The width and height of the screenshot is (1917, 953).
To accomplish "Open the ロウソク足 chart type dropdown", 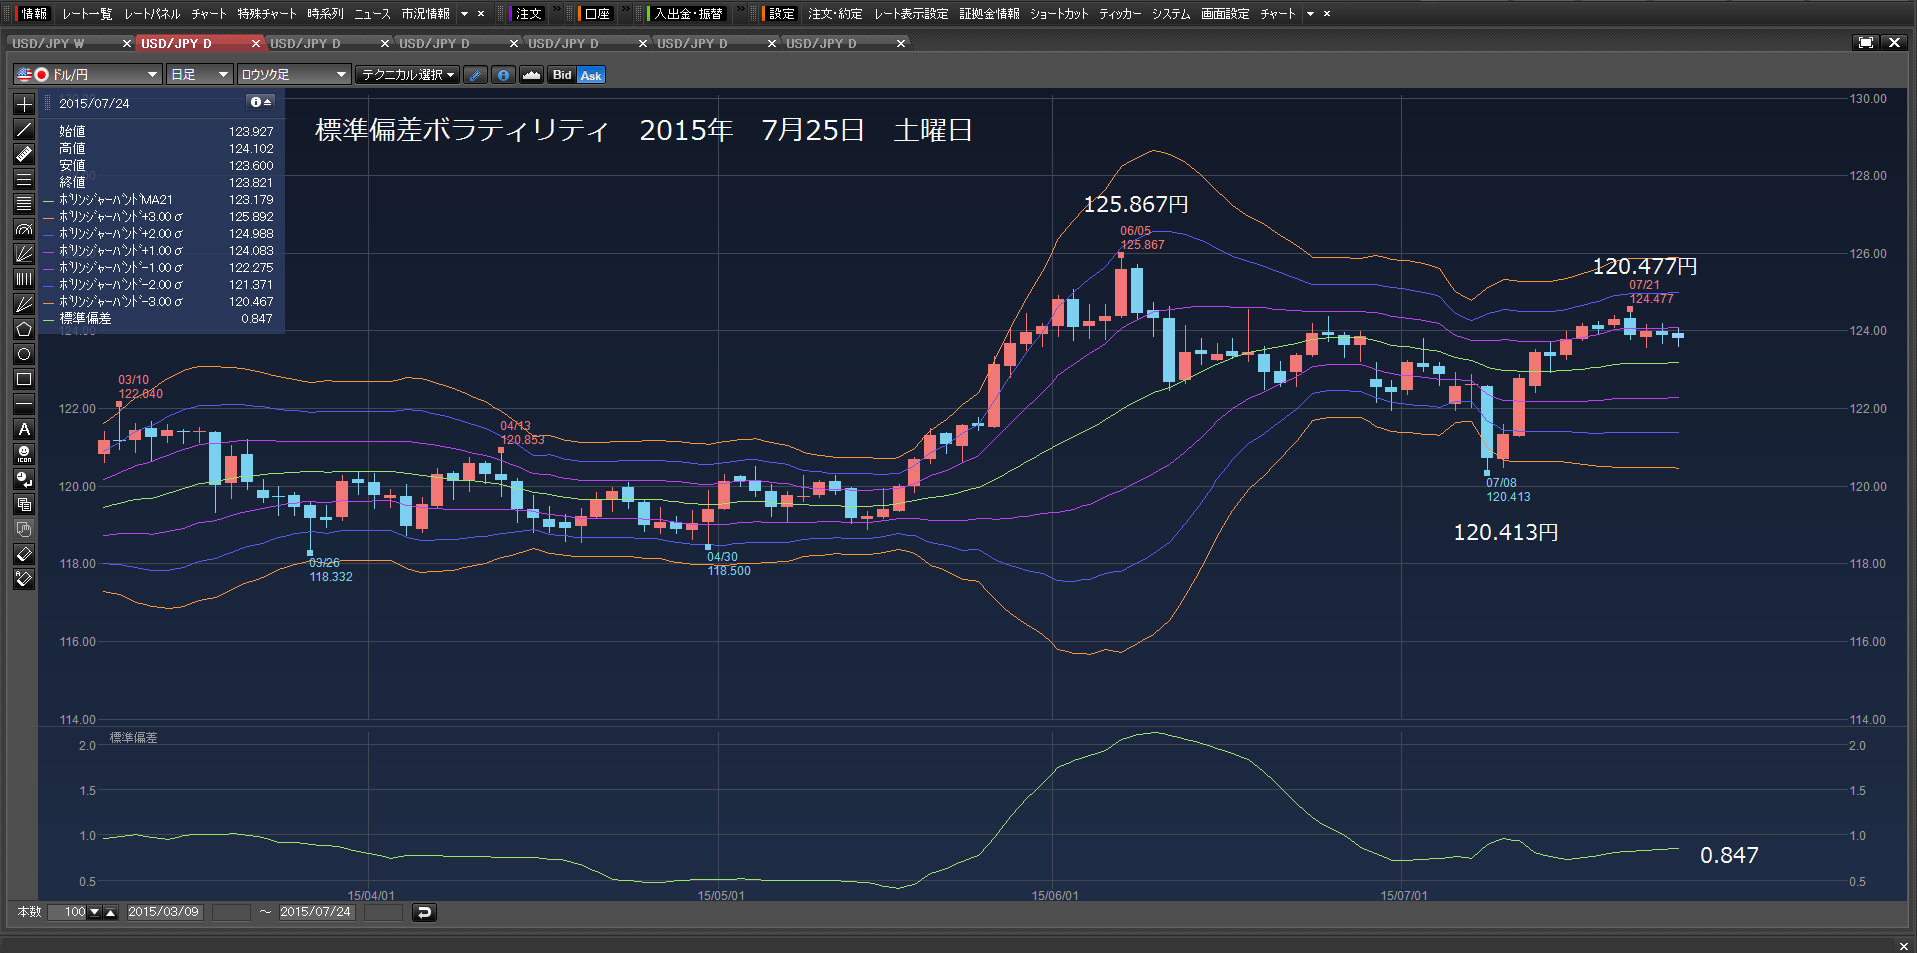I will pyautogui.click(x=294, y=75).
